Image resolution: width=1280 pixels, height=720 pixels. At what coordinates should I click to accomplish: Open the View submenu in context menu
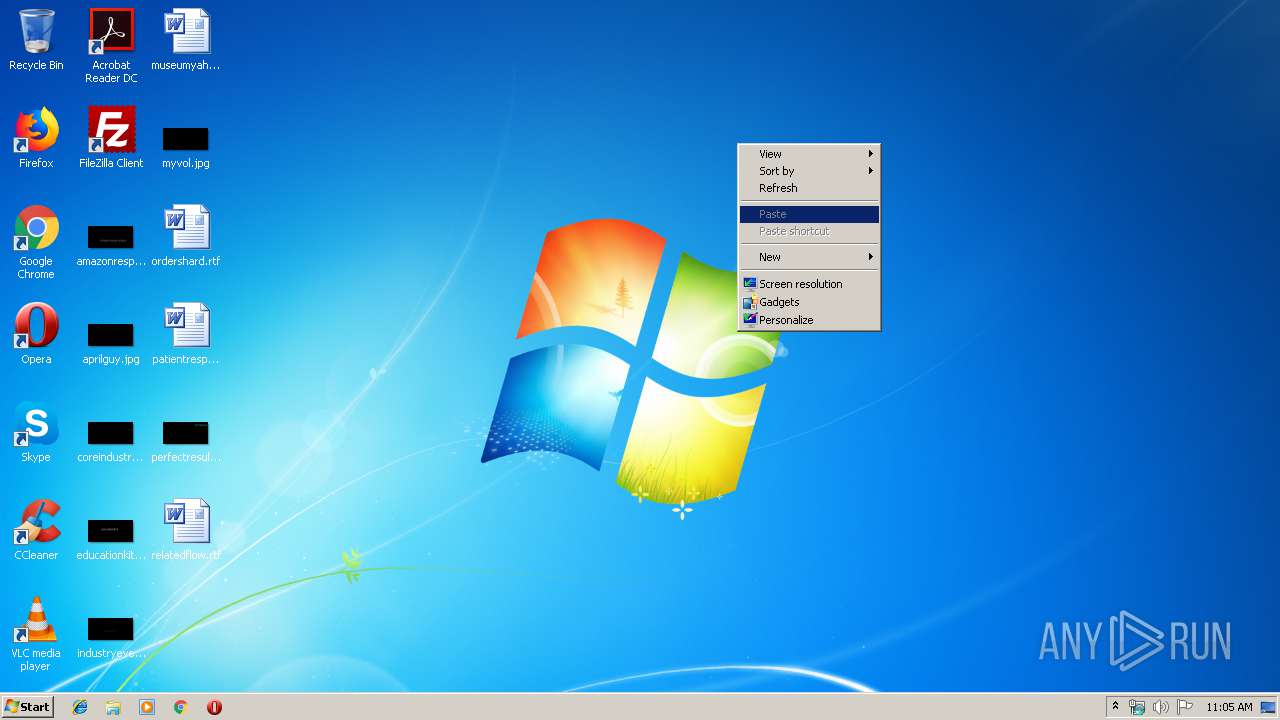point(809,154)
